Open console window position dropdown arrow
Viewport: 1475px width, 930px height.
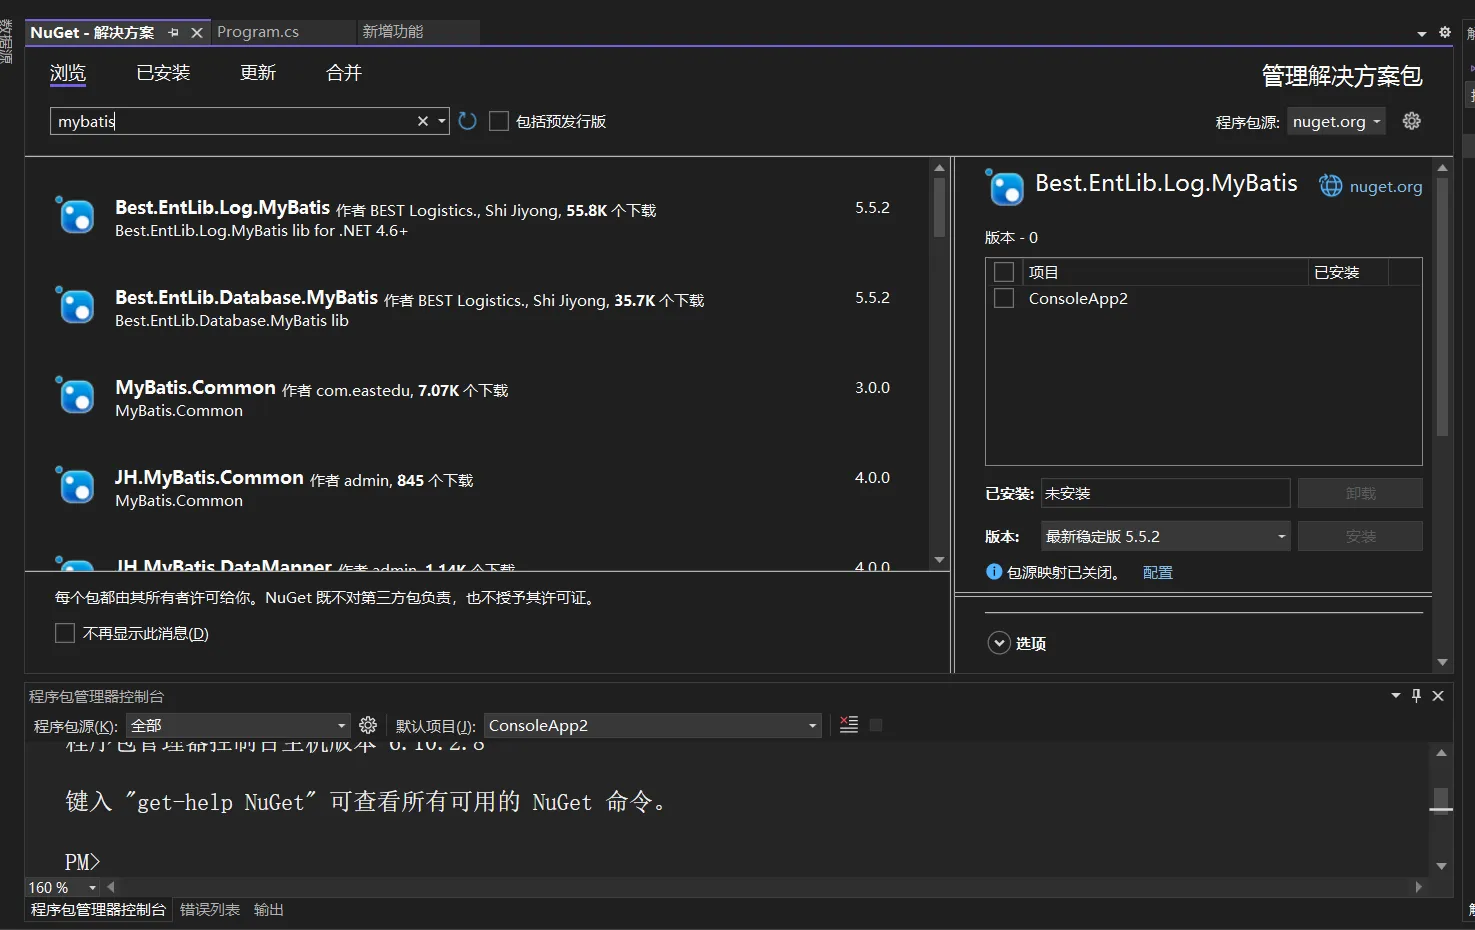1396,695
